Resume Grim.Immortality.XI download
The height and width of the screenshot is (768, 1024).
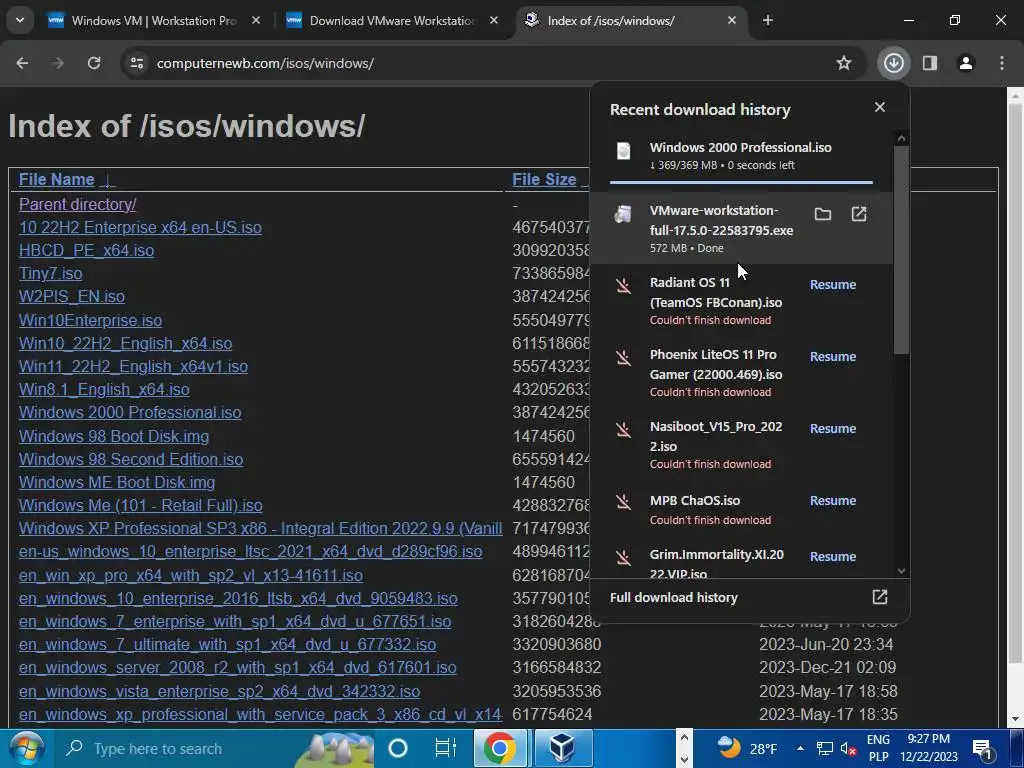point(833,556)
